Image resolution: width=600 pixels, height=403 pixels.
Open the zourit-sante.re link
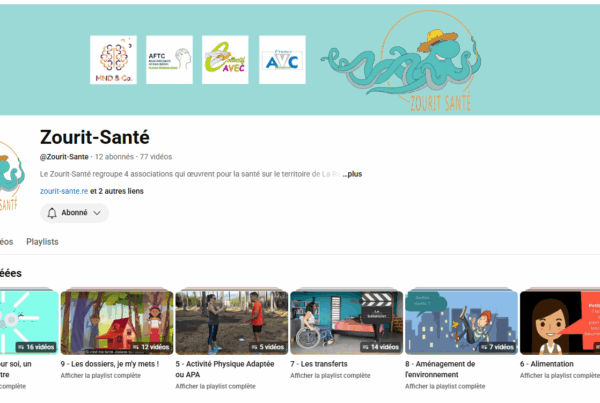coord(64,191)
